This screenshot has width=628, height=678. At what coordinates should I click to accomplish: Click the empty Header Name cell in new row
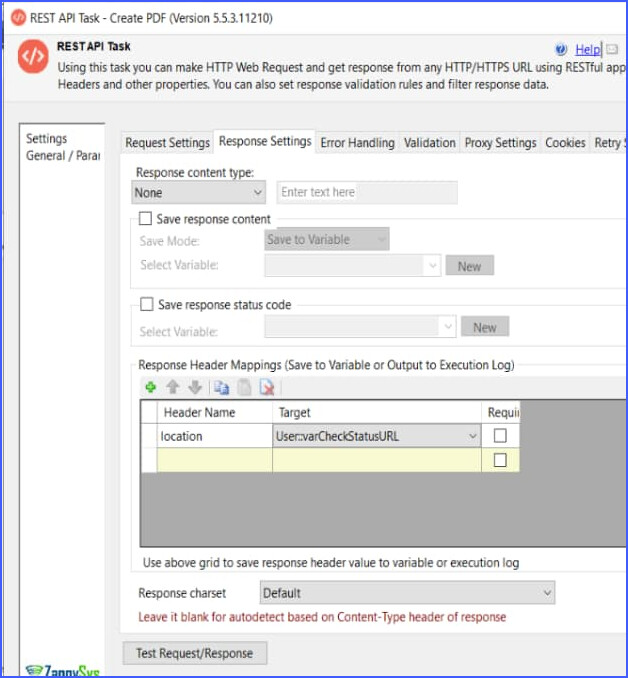tap(215, 460)
